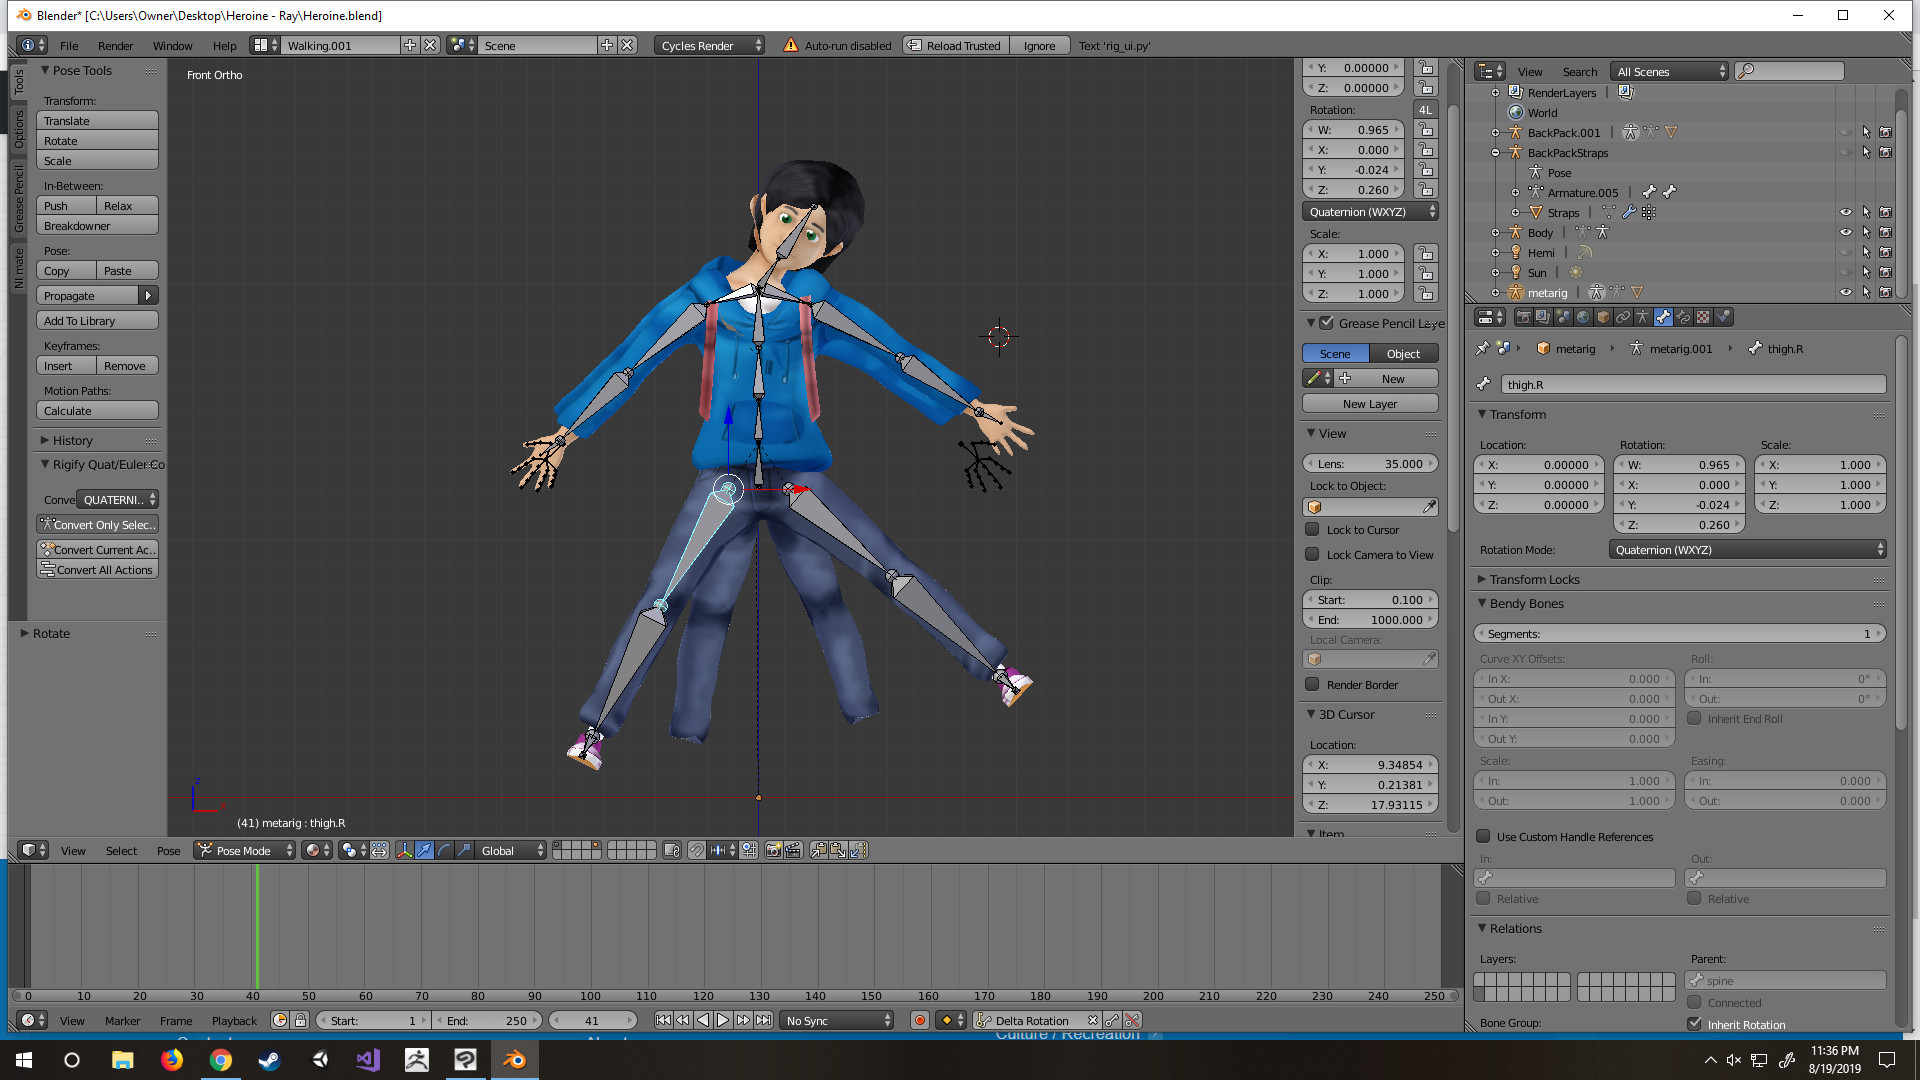1920x1080 pixels.
Task: Enable the Lock to Cursor checkbox
Action: point(1312,530)
